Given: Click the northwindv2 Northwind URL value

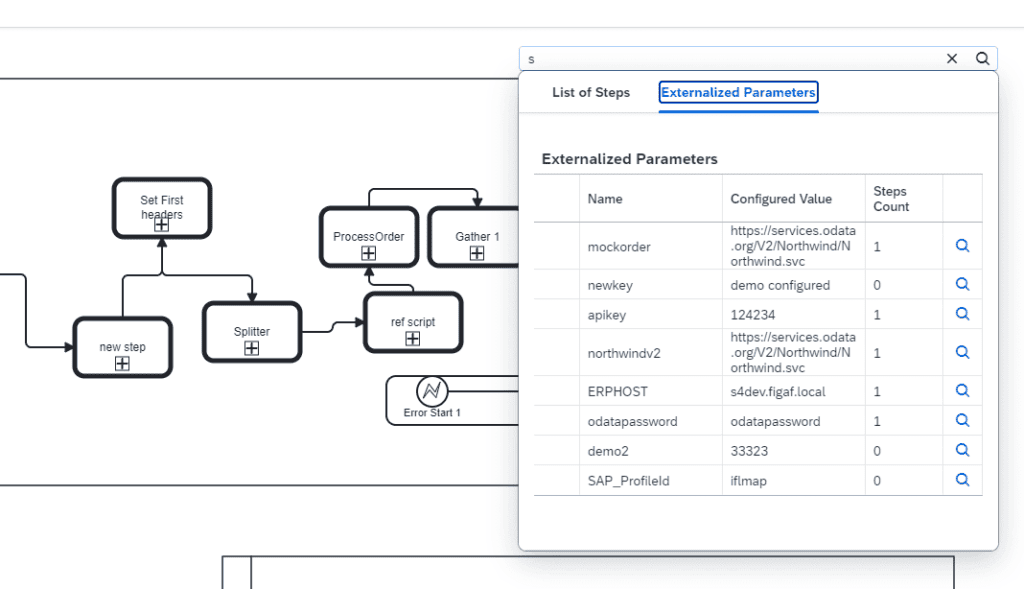Looking at the screenshot, I should tap(793, 353).
